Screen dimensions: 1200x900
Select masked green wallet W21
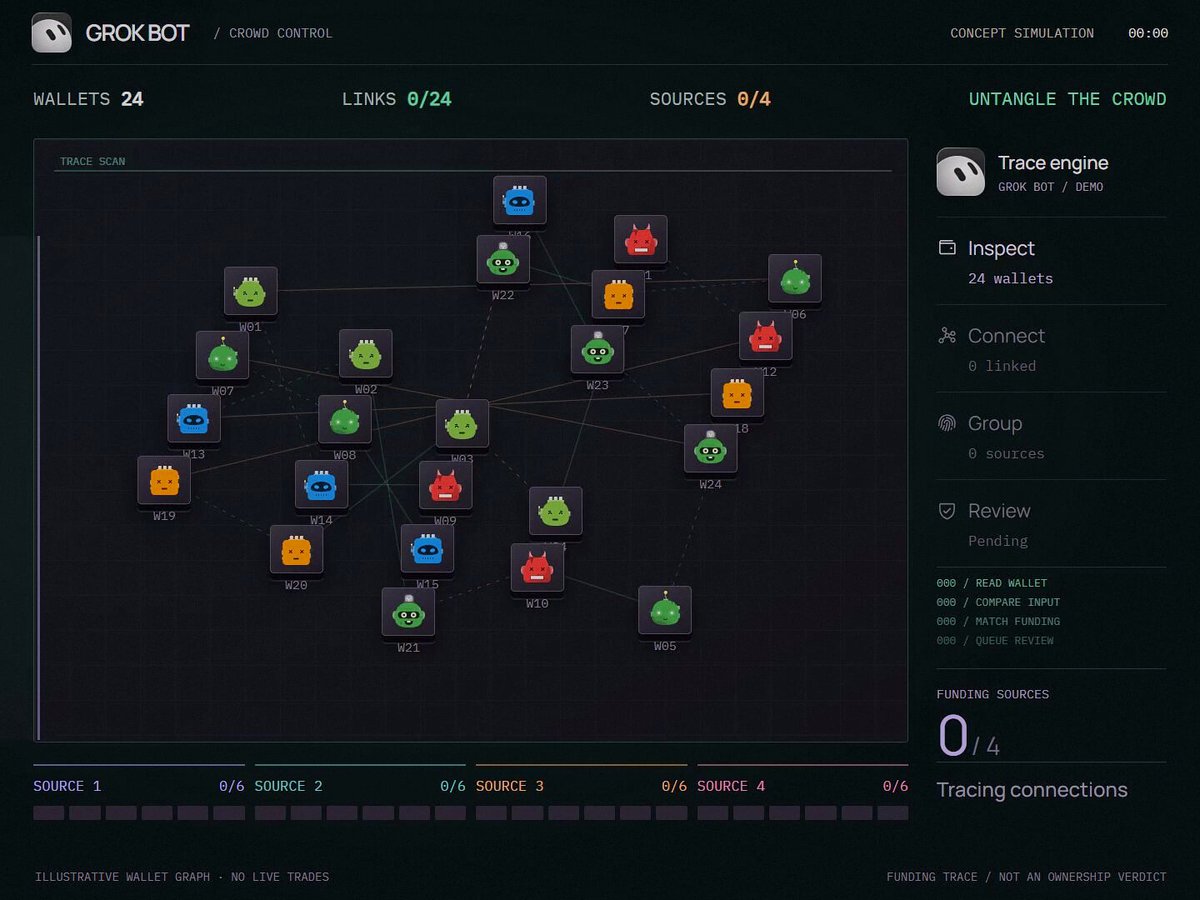tap(408, 612)
